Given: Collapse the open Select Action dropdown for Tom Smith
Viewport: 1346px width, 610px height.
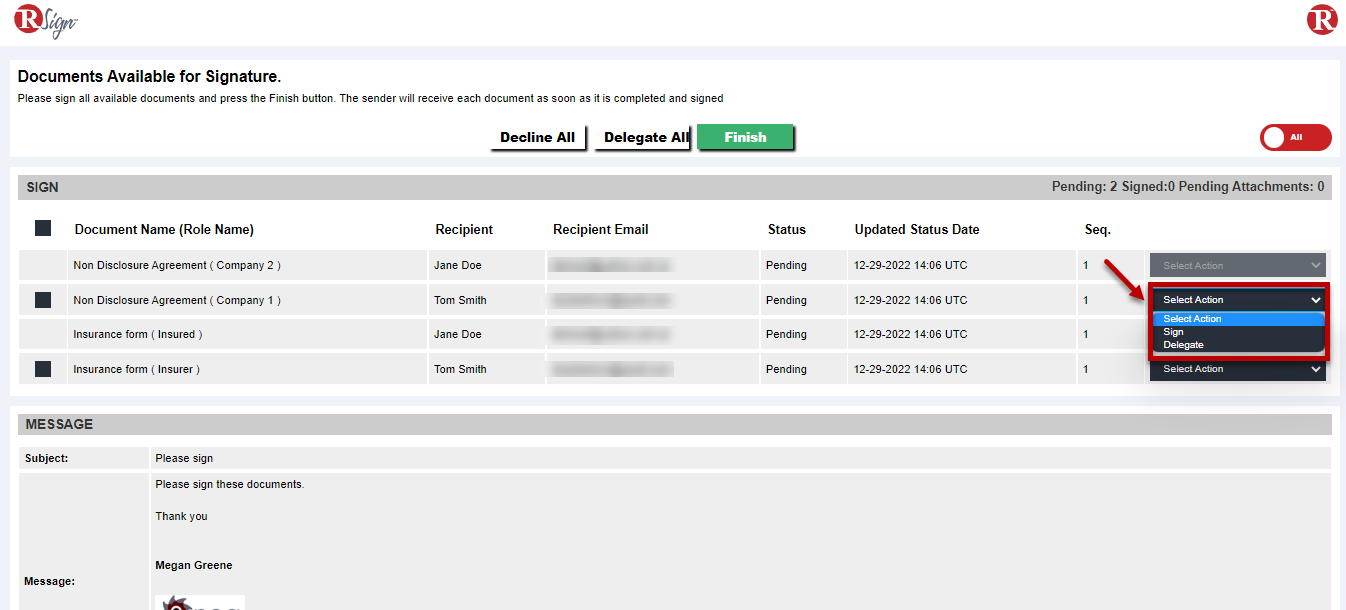Looking at the screenshot, I should (1239, 300).
